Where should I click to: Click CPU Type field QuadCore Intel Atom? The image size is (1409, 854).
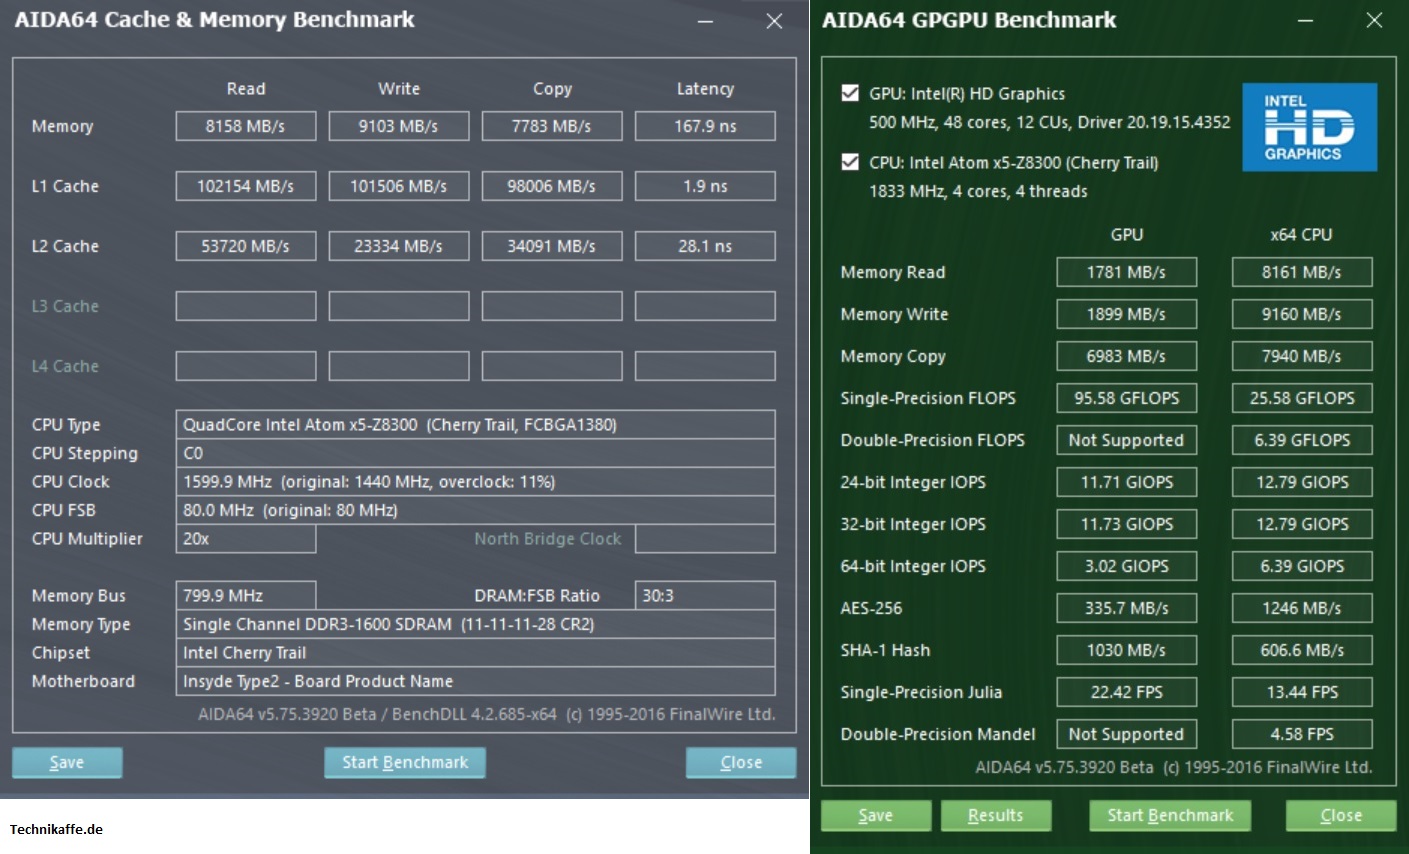point(475,425)
